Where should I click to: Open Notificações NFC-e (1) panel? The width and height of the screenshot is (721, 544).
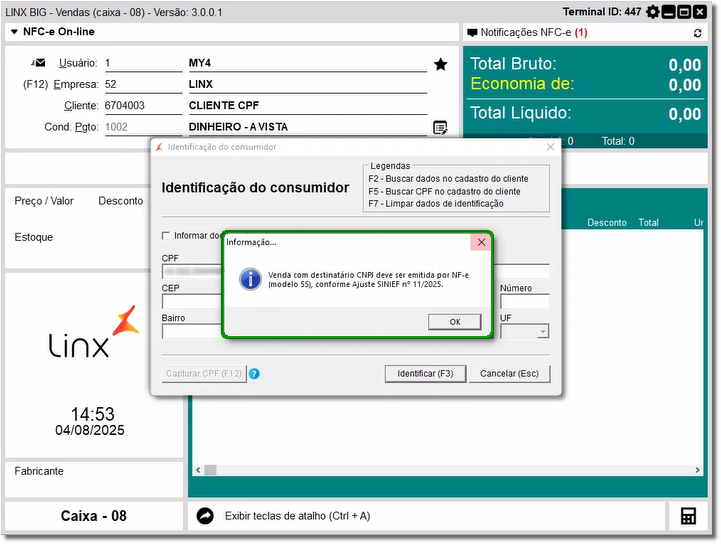534,33
